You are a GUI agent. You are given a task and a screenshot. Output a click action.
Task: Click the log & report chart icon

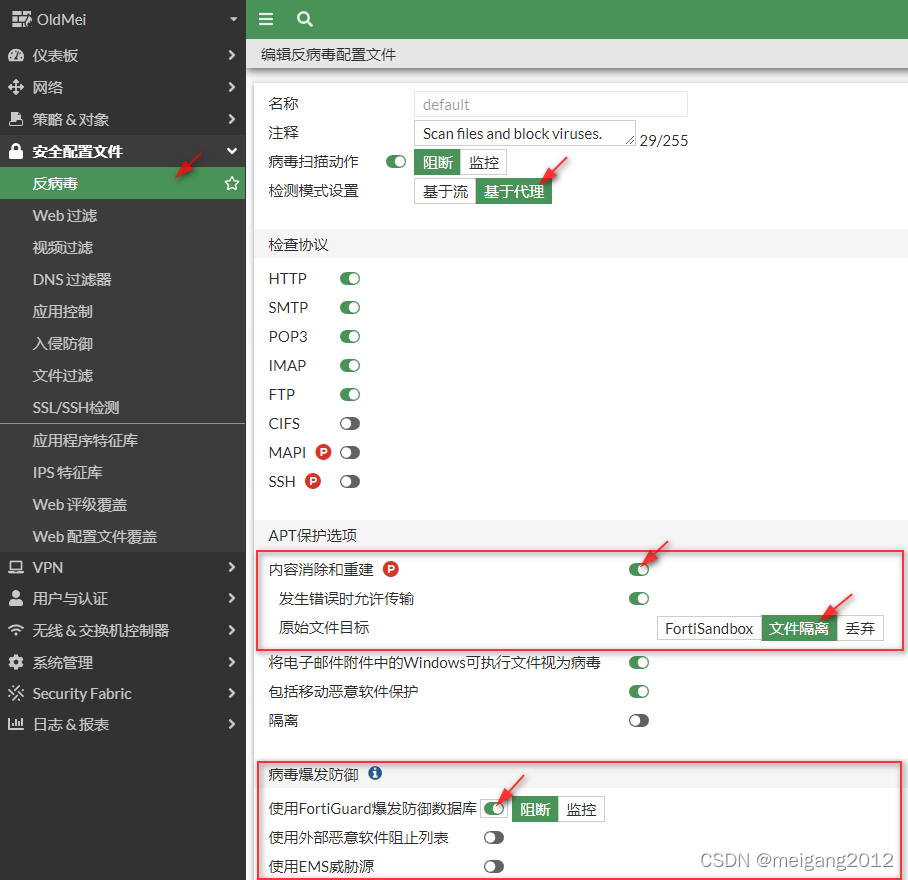click(16, 724)
